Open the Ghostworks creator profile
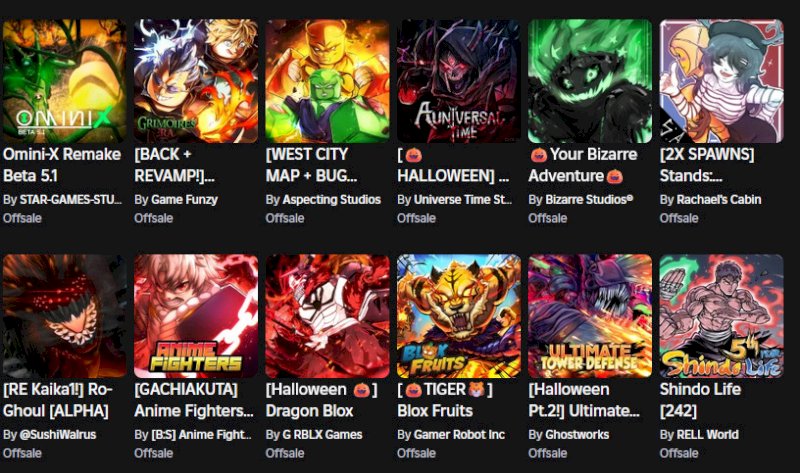The image size is (800, 473). (x=577, y=435)
